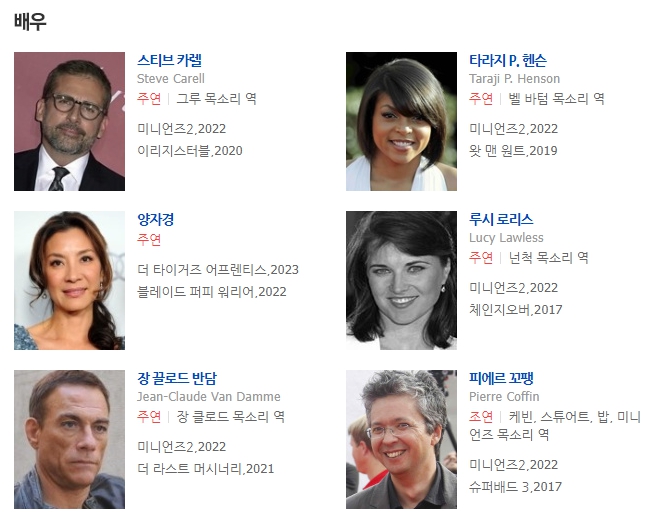This screenshot has height=517, width=656.
Task: Open the 이리지스터블,2020 film link
Action: 190,150
